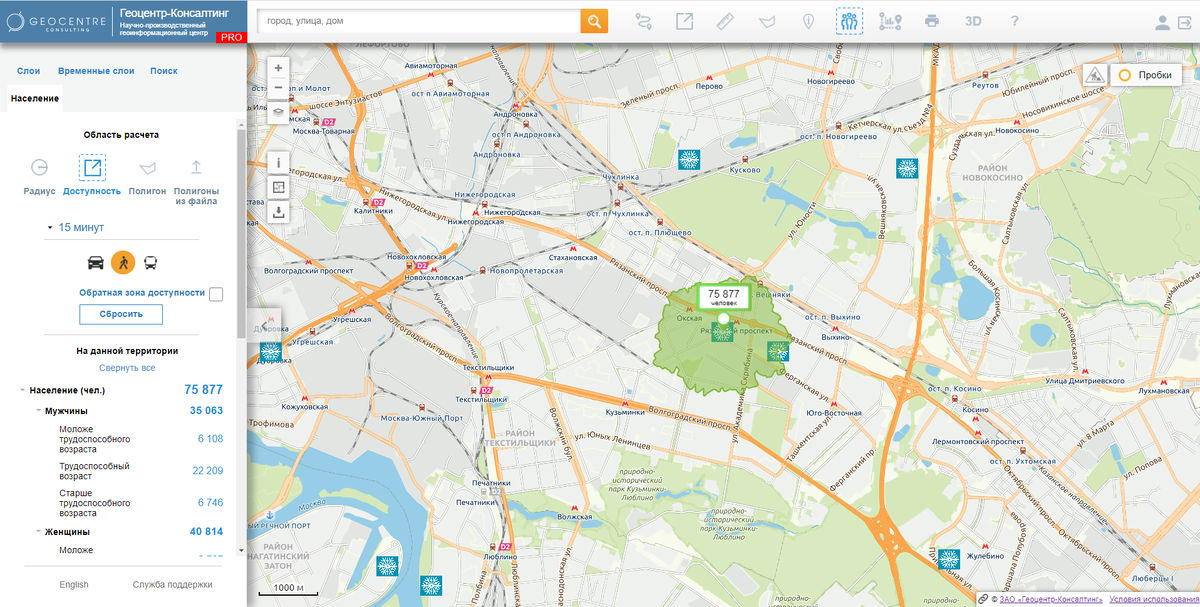Open the user profile icon
1200x607 pixels.
point(1162,22)
